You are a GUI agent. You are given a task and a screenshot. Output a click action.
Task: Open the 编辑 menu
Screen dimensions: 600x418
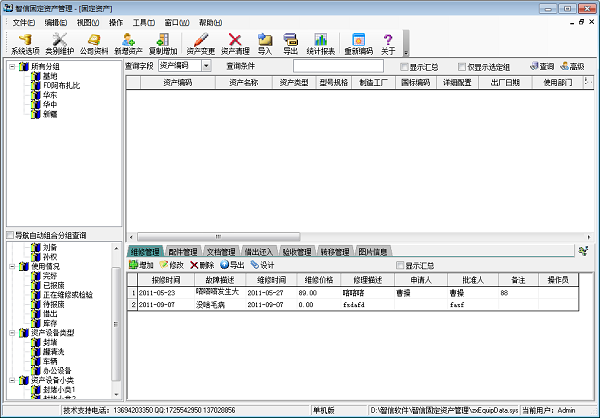tap(56, 23)
